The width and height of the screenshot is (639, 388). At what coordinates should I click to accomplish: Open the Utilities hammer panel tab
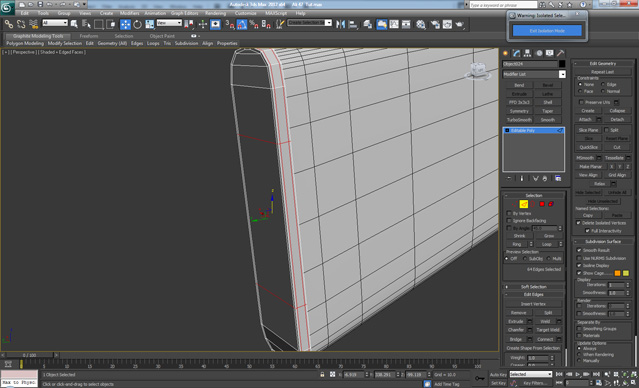tap(561, 53)
